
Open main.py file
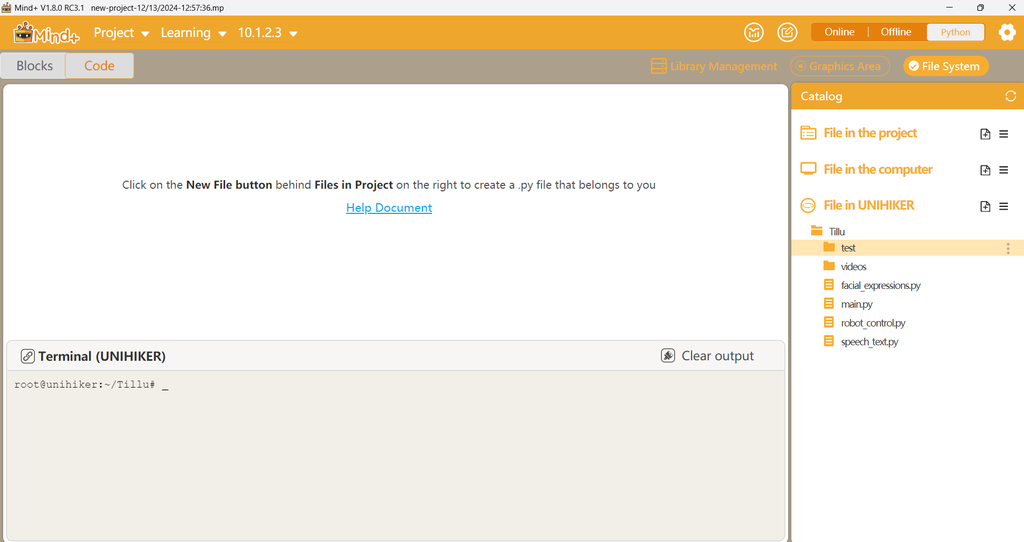tap(856, 304)
